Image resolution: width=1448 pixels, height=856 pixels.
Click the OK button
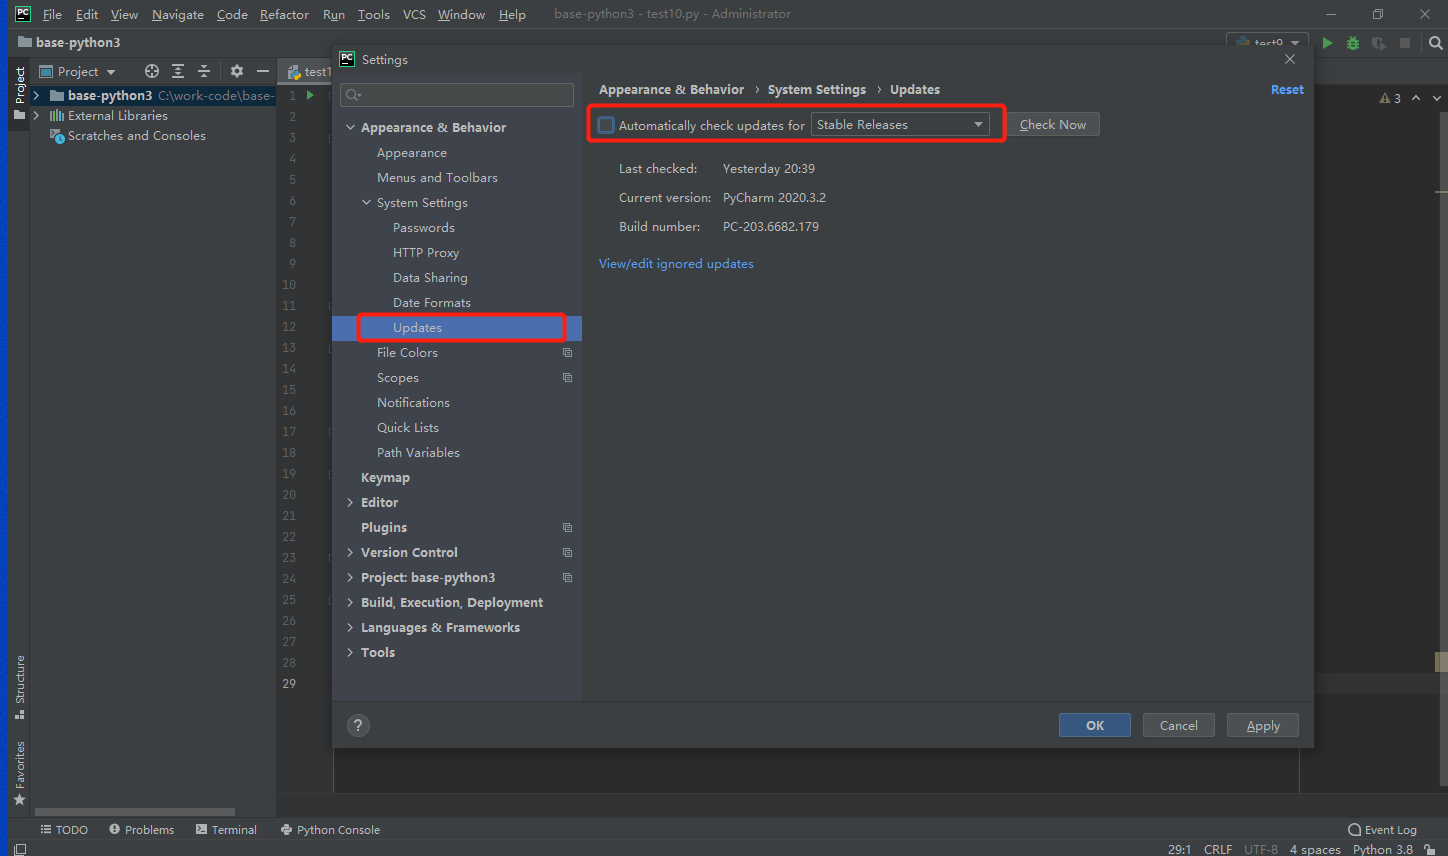click(1095, 726)
